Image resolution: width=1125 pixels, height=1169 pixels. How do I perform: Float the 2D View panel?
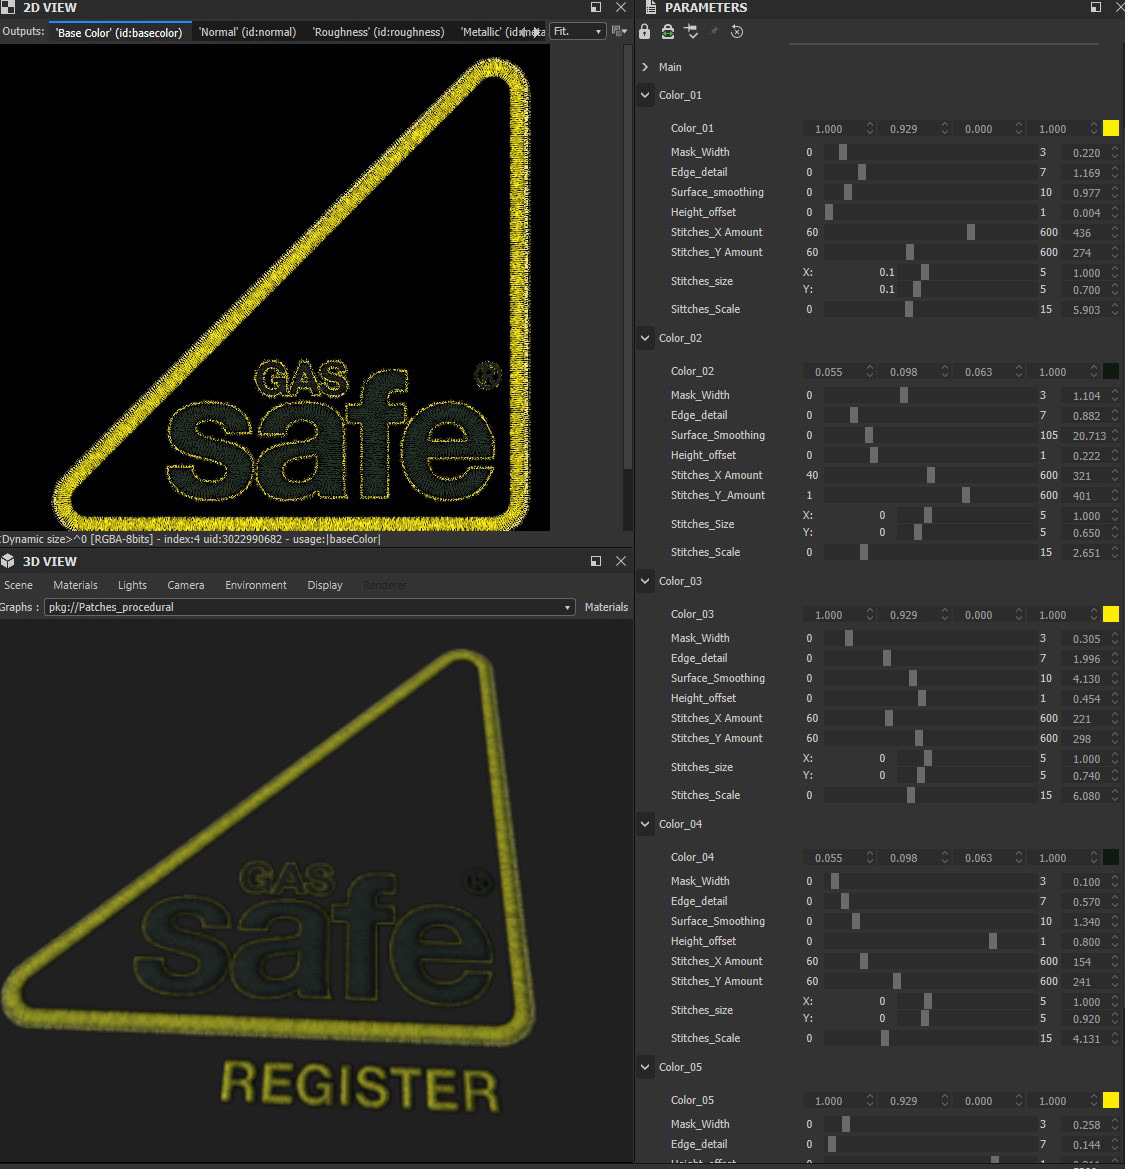click(x=596, y=7)
